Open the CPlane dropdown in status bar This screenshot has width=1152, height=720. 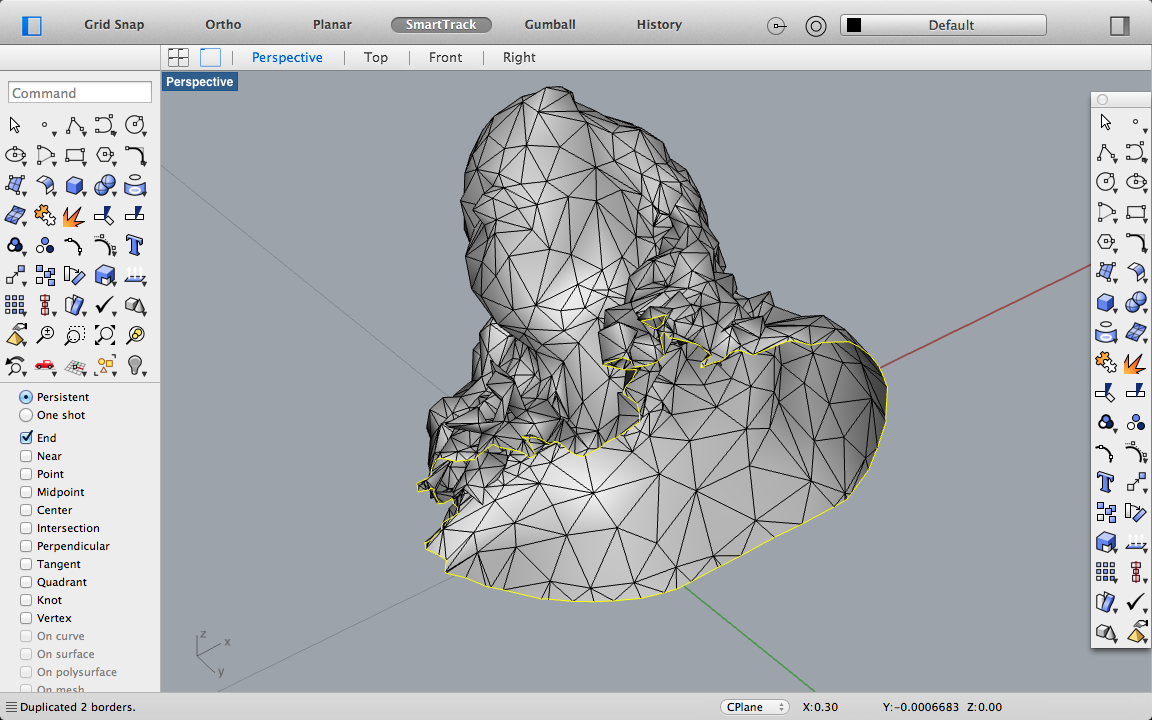point(755,707)
